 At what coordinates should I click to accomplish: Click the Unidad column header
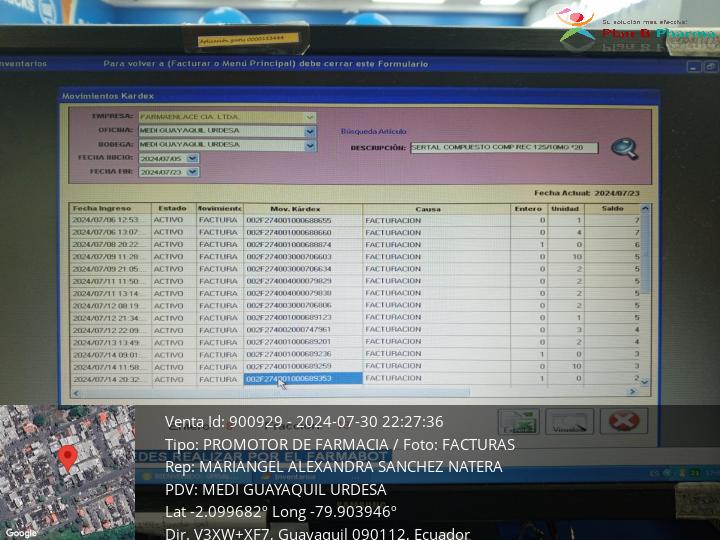[x=566, y=209]
